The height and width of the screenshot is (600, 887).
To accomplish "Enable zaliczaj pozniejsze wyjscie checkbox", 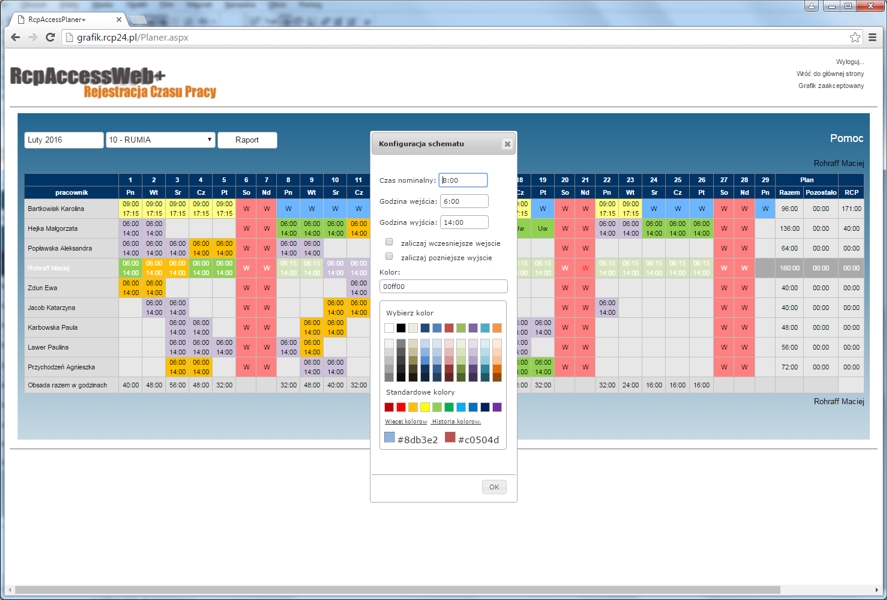I will pos(389,256).
